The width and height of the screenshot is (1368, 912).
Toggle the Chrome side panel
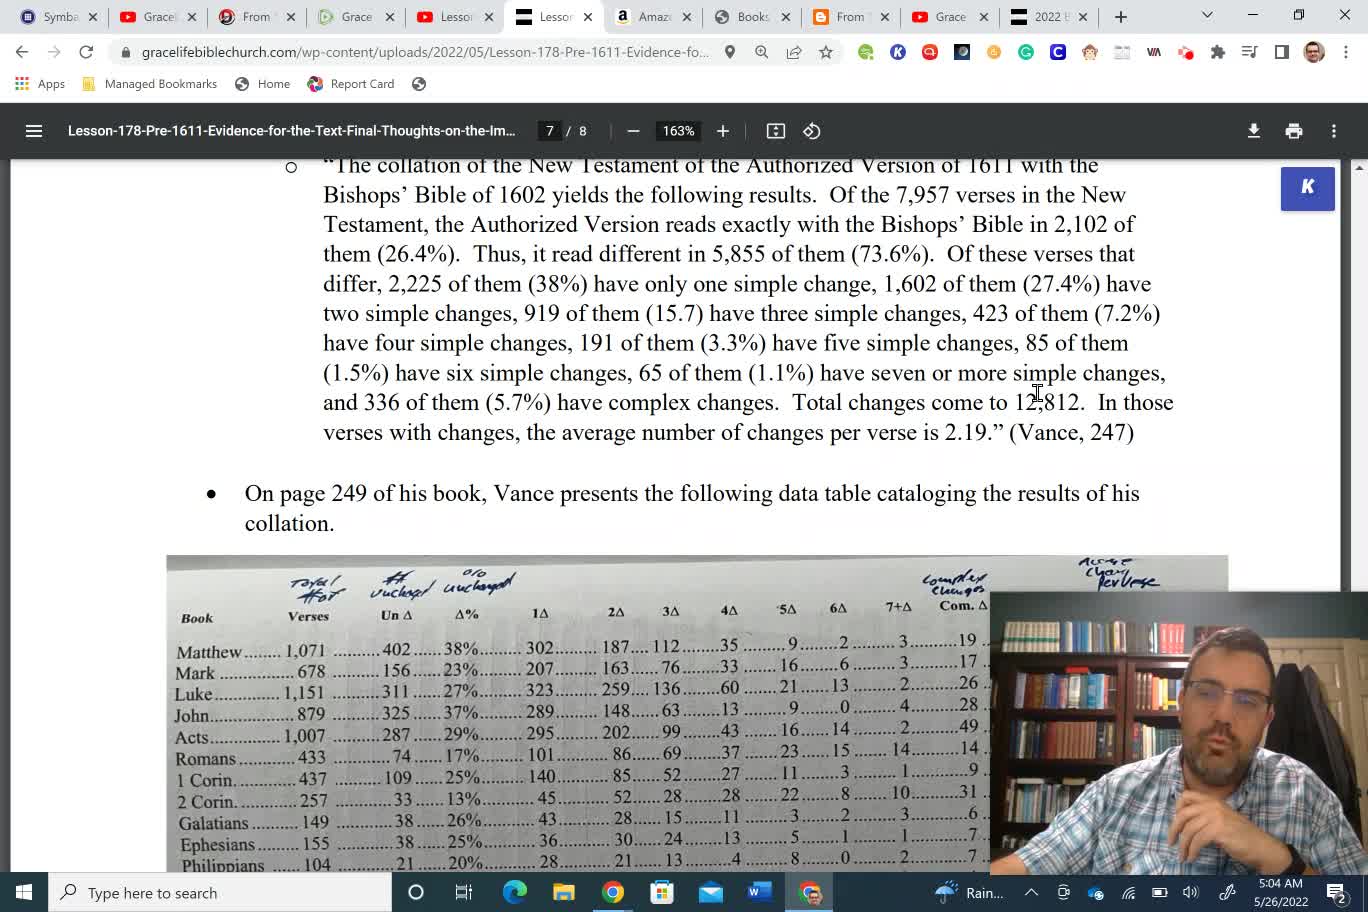click(1282, 52)
